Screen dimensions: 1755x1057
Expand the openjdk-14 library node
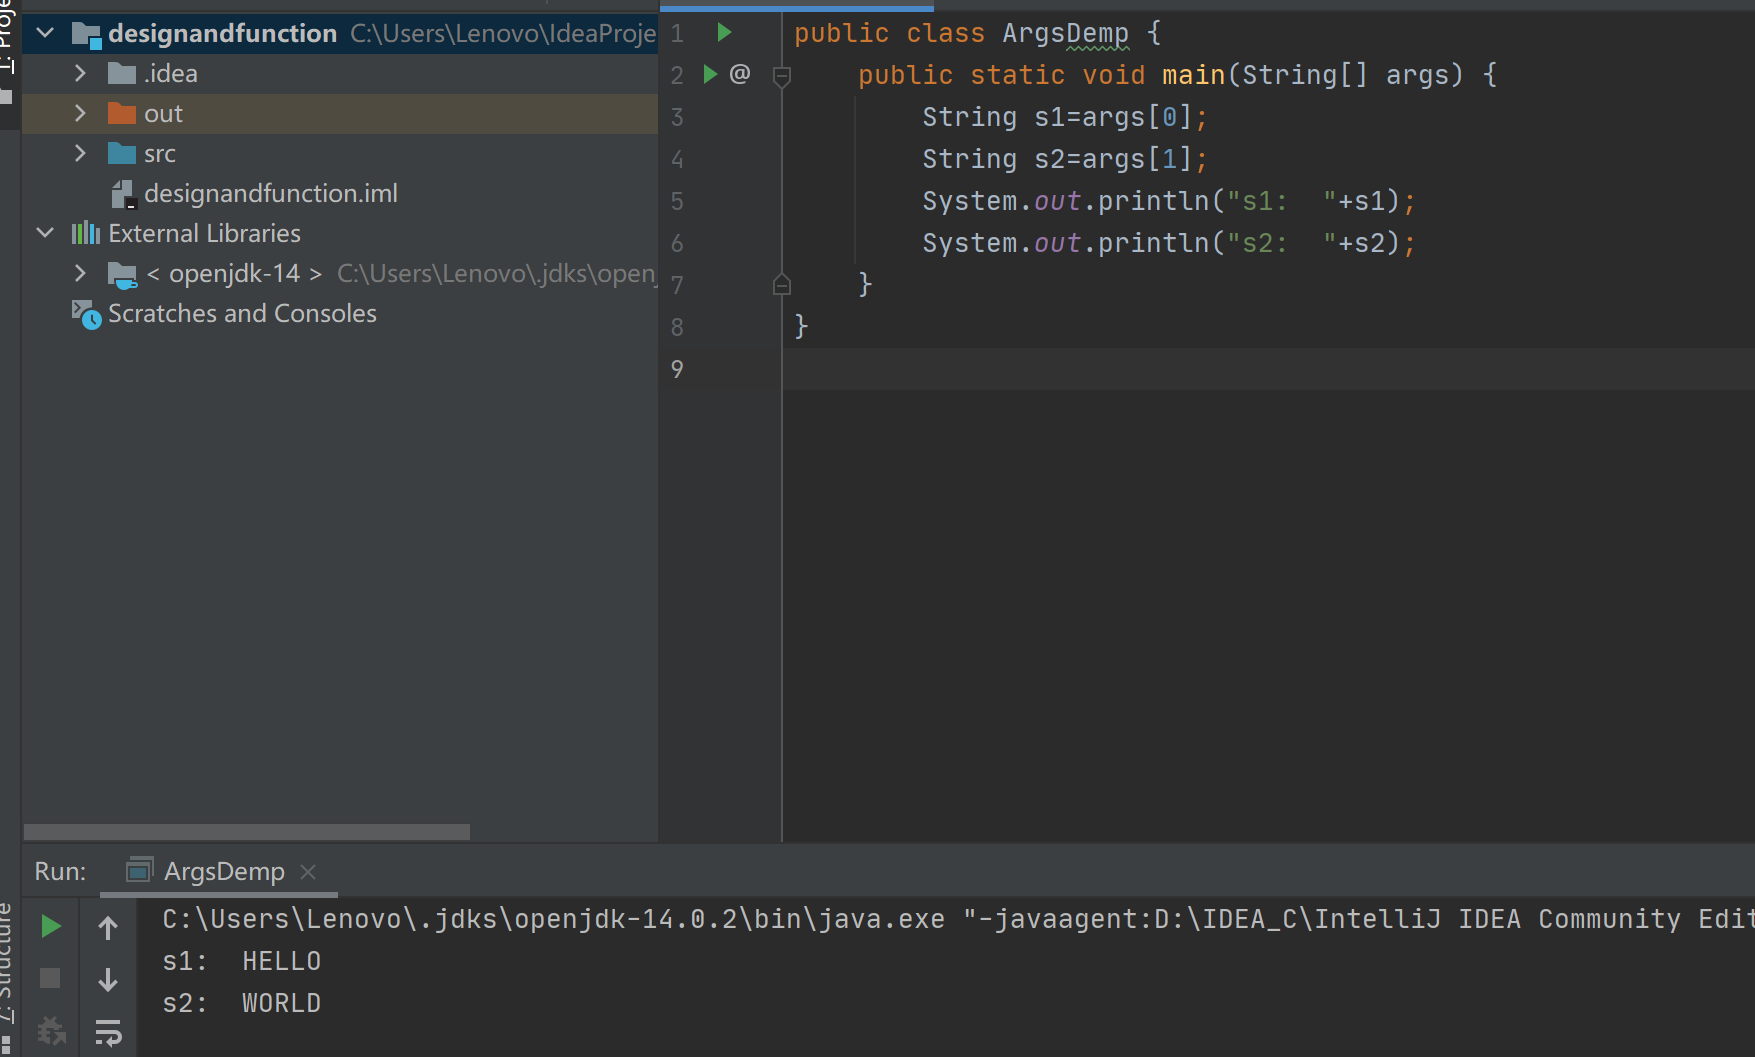coord(80,273)
